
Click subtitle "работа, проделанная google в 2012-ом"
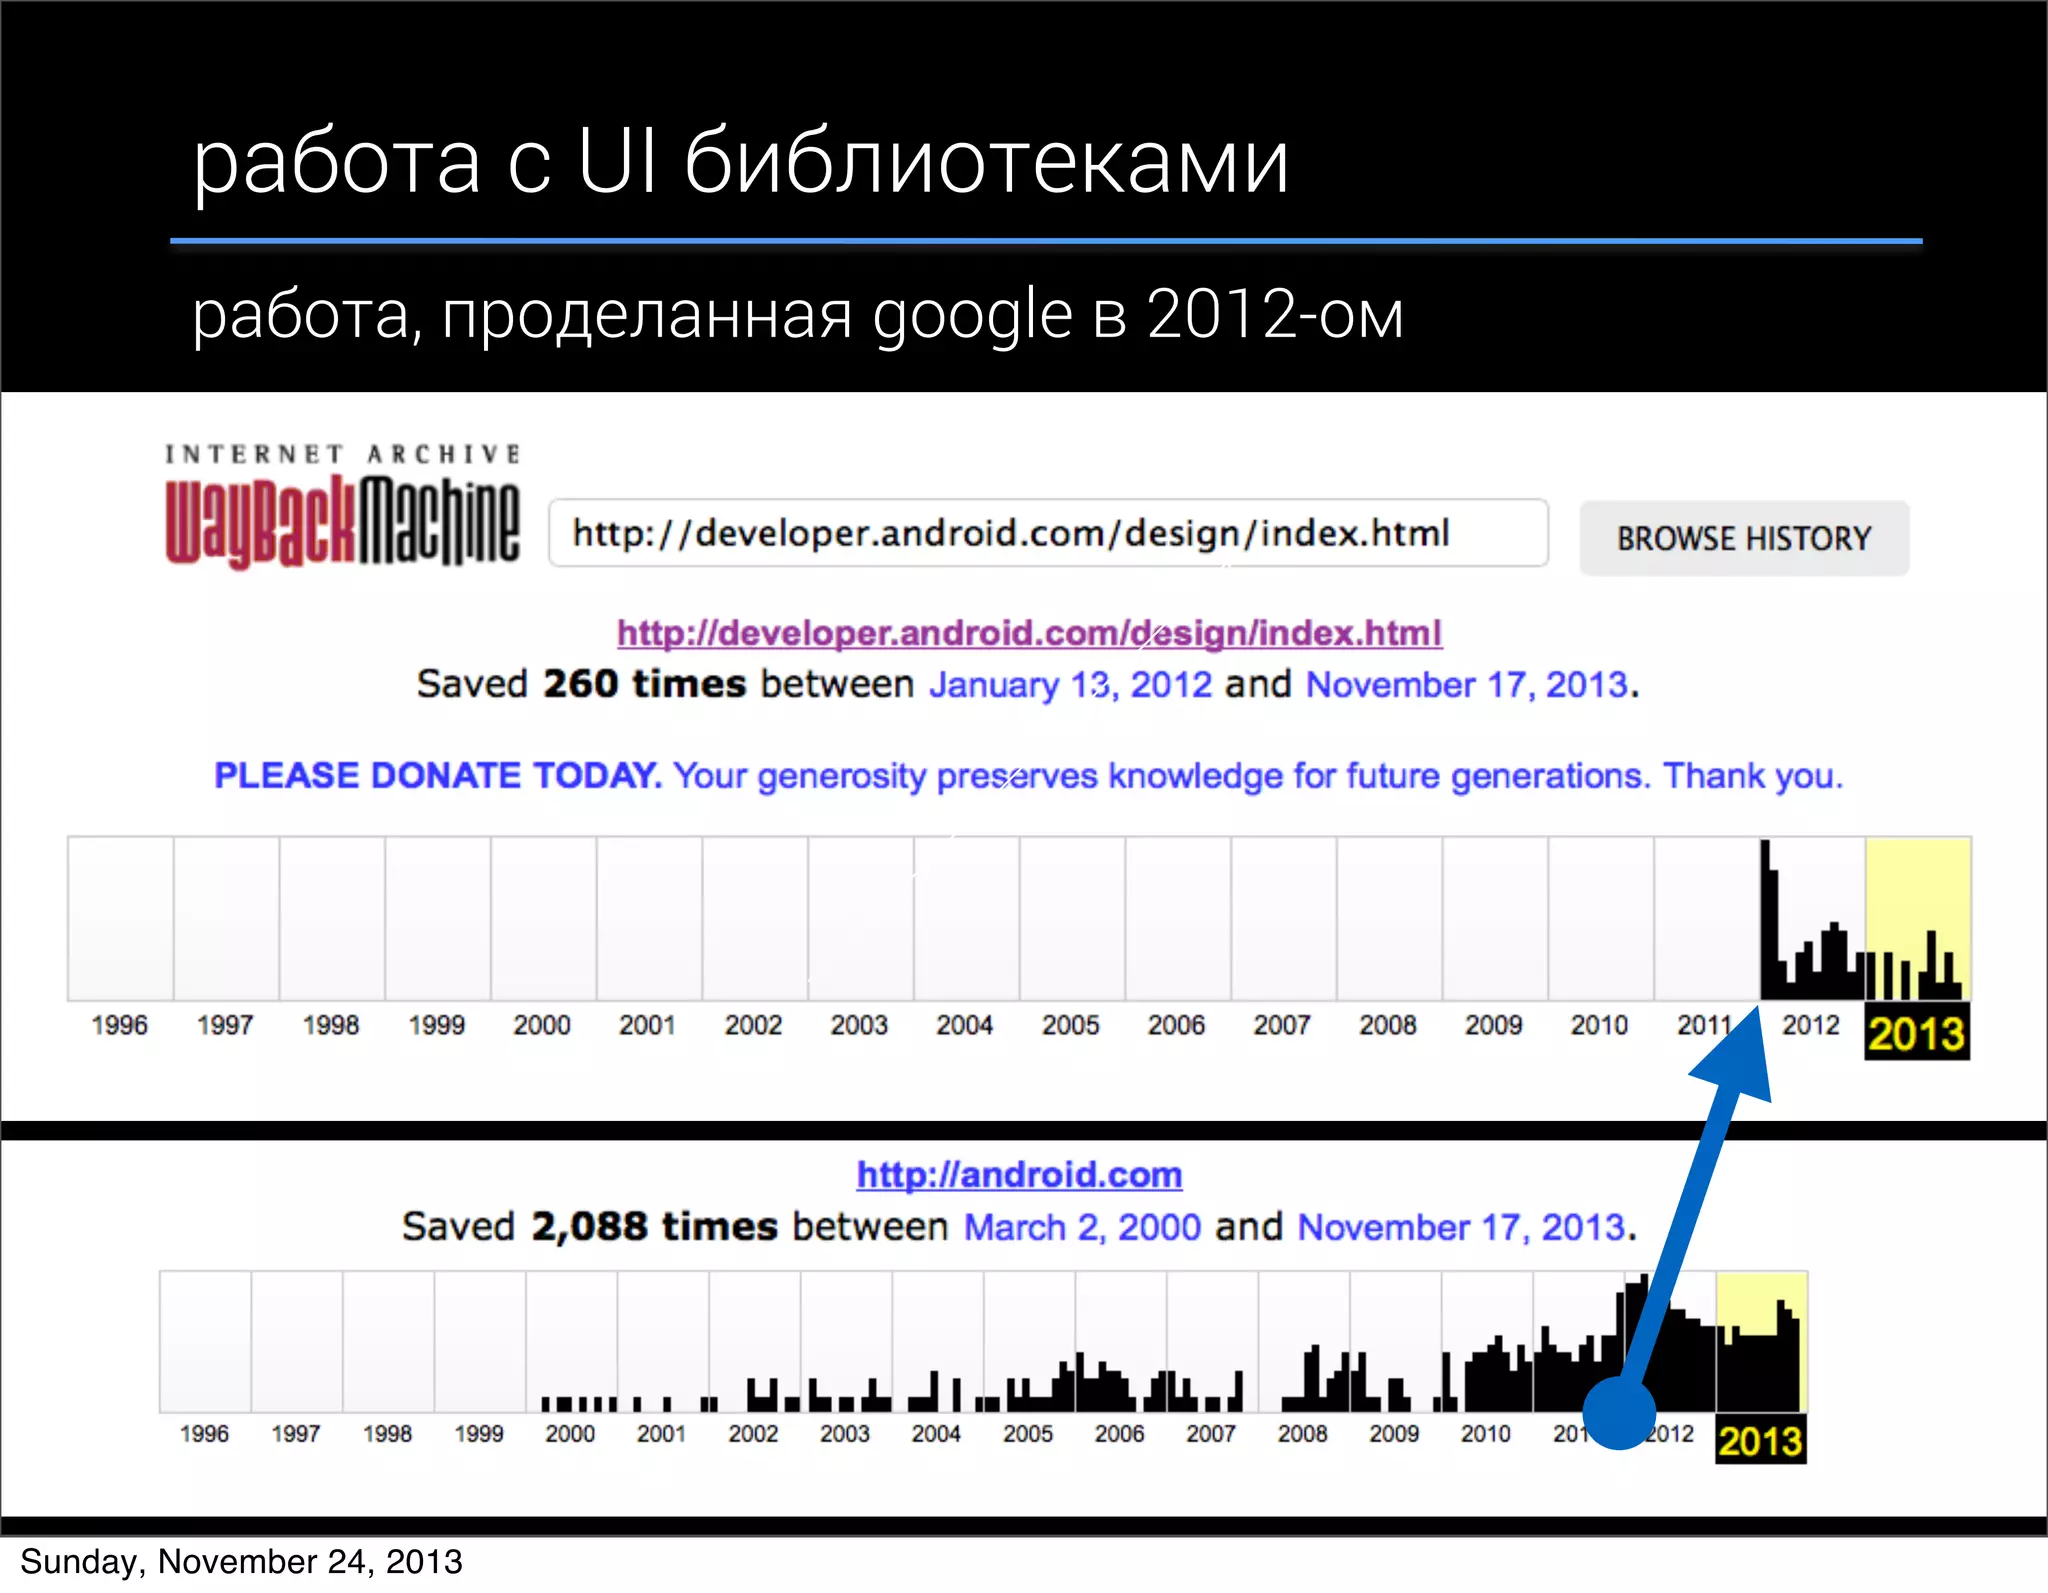pos(798,314)
